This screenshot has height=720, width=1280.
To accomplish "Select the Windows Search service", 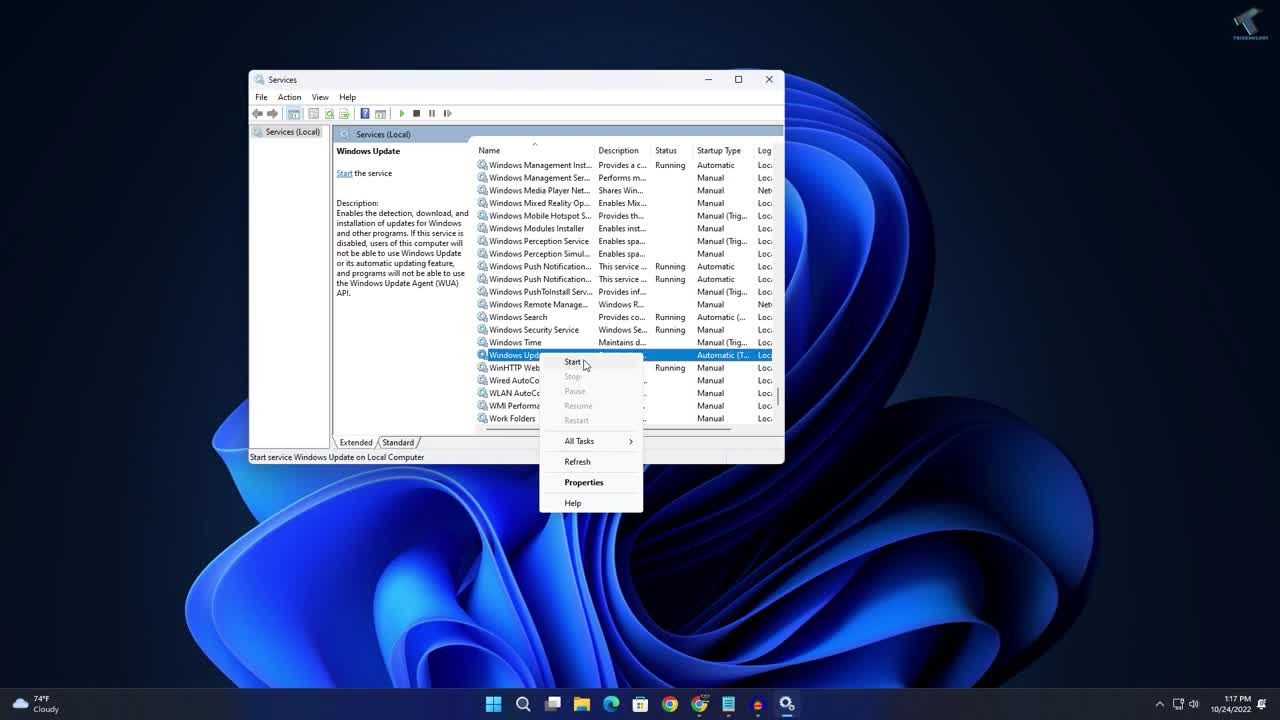I will 625,317.
